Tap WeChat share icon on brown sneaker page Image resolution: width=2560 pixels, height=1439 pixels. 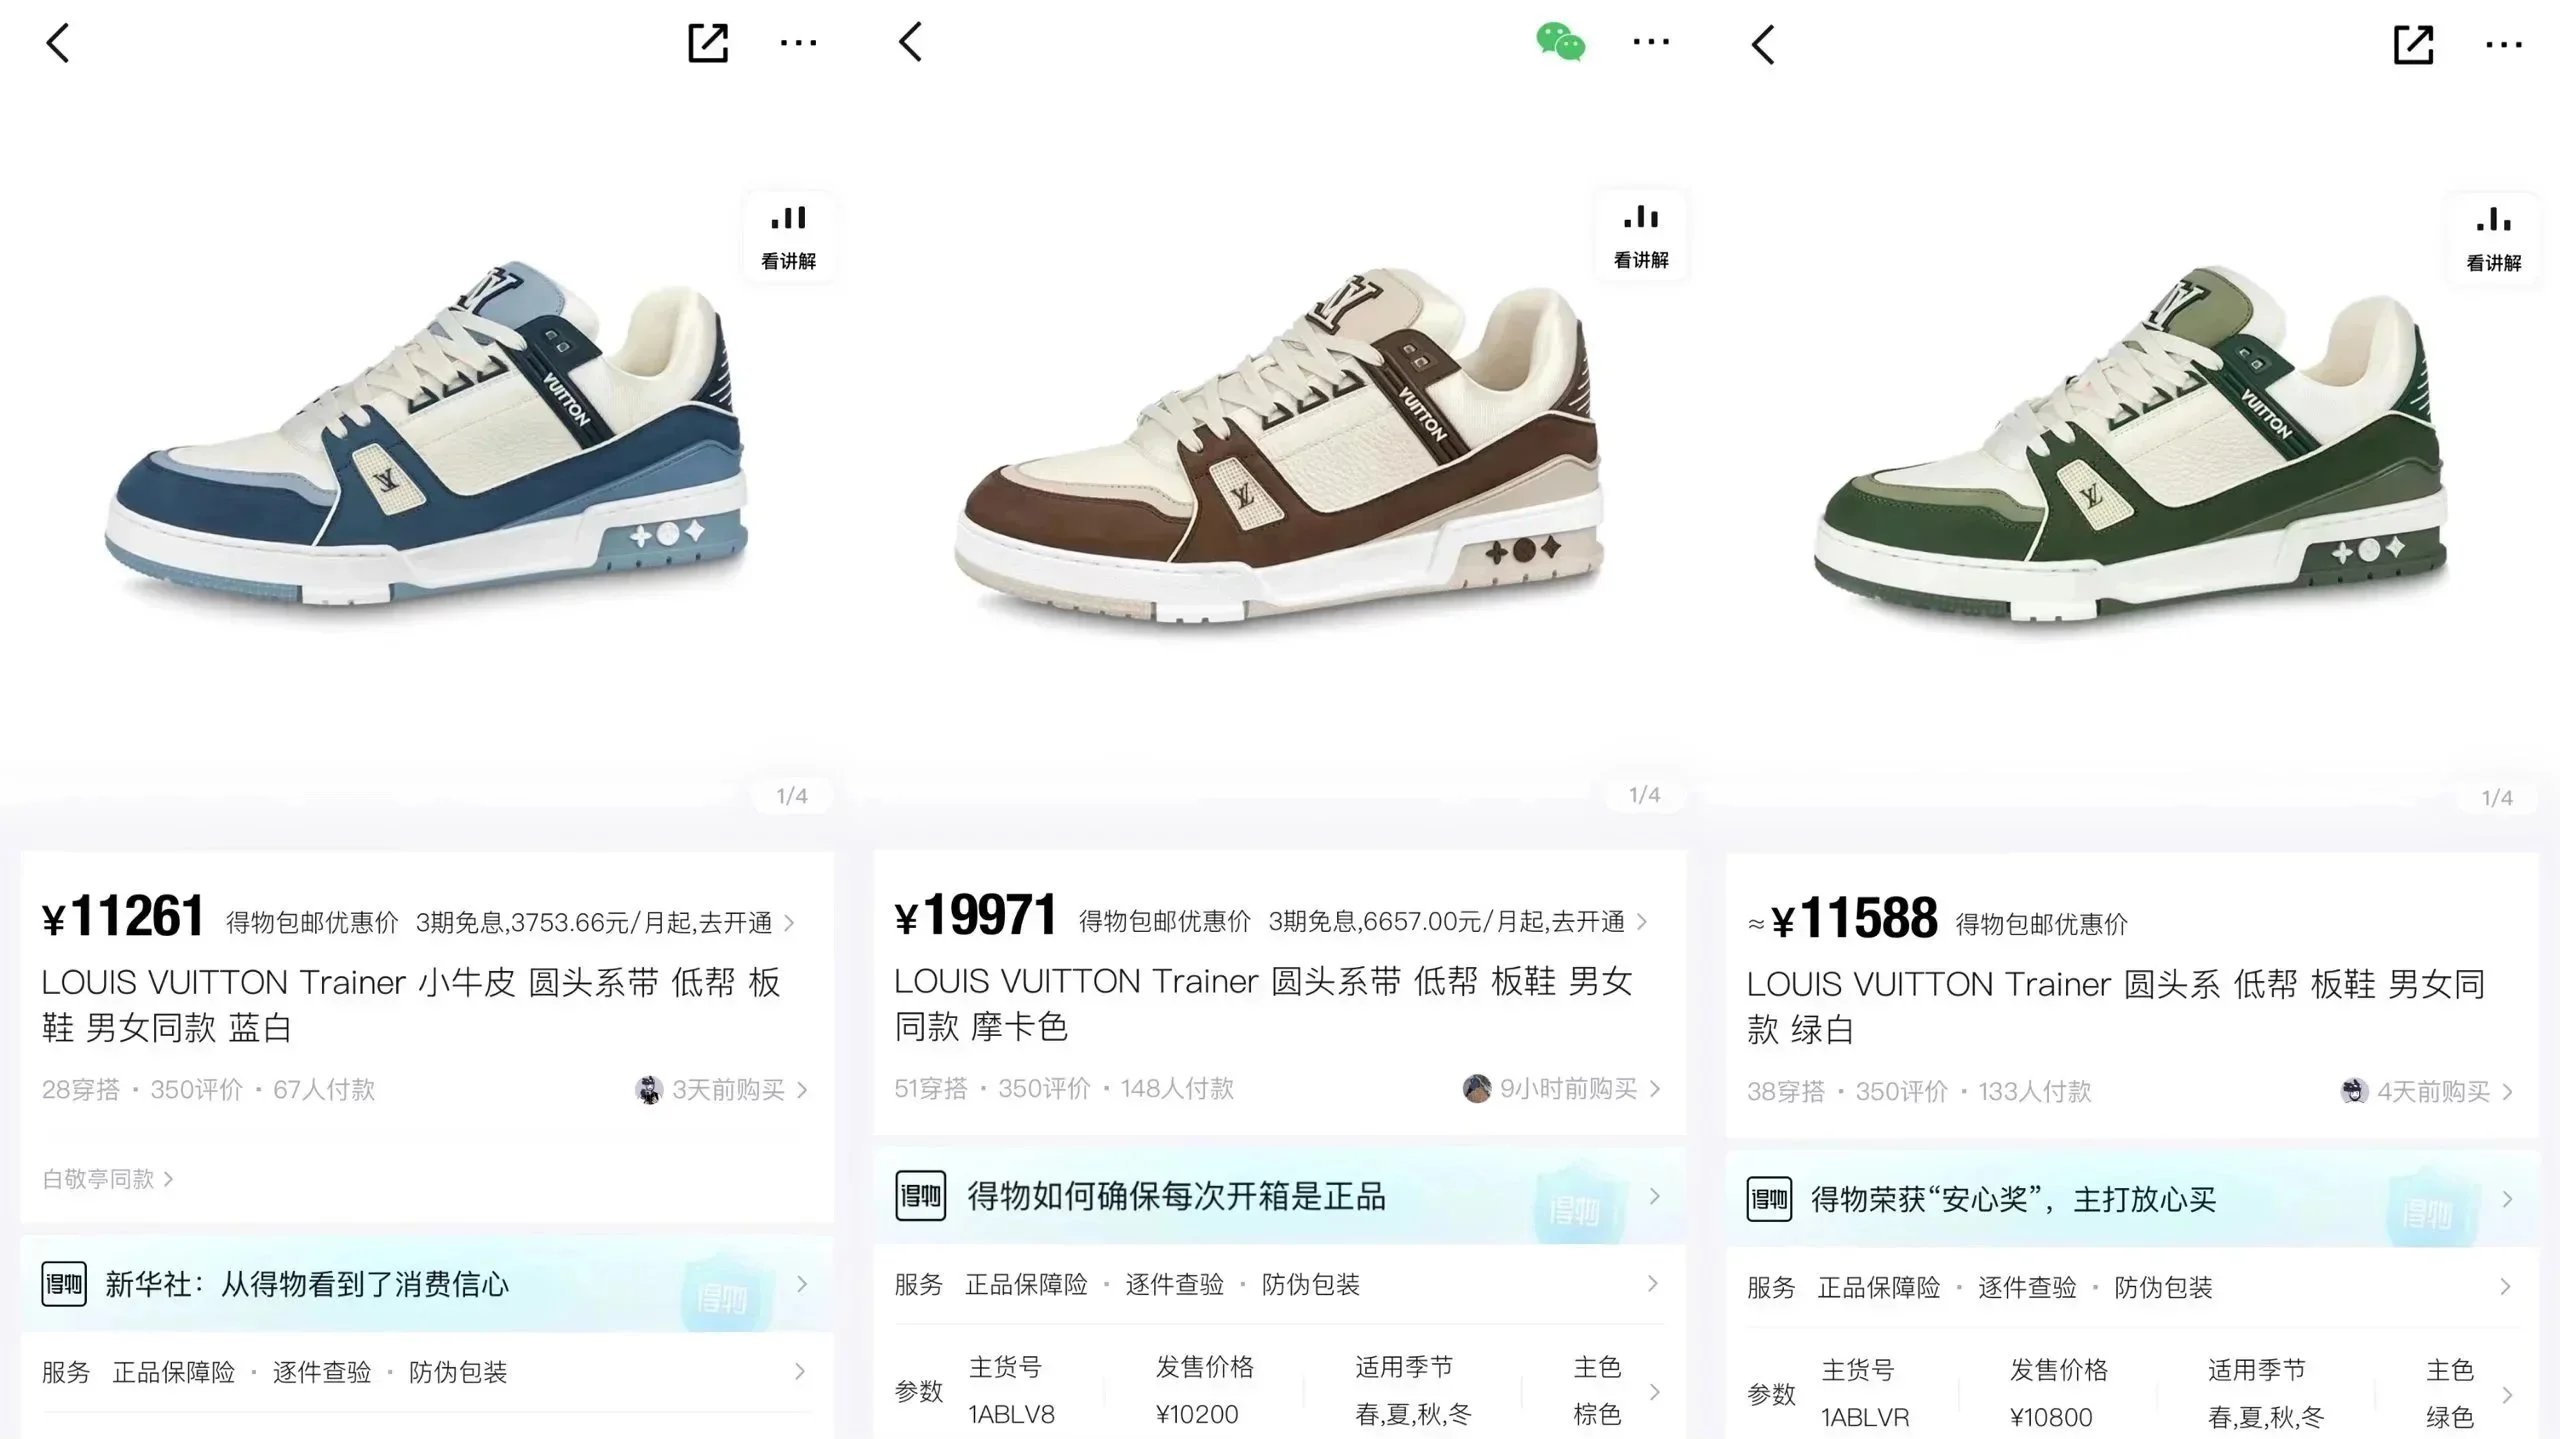pos(1560,42)
